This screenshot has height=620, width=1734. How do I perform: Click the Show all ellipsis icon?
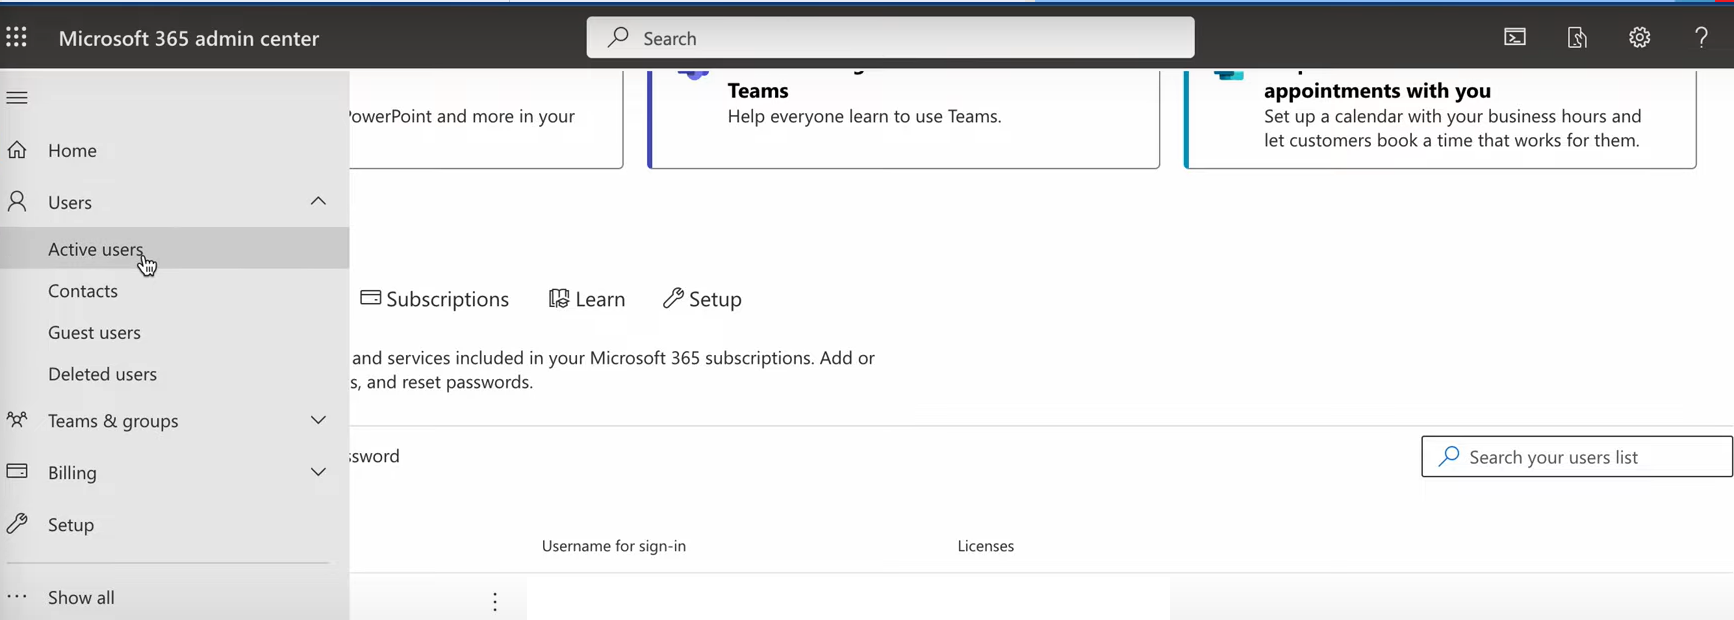[x=17, y=597]
